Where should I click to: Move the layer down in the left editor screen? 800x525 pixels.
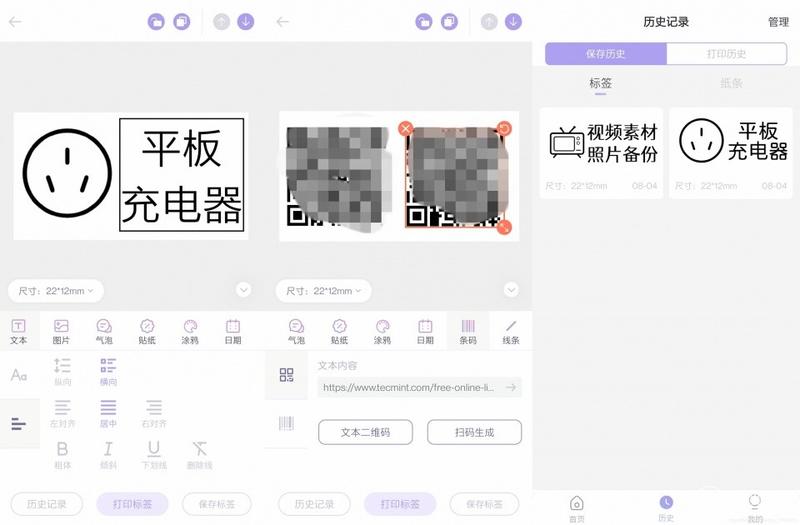[246, 21]
